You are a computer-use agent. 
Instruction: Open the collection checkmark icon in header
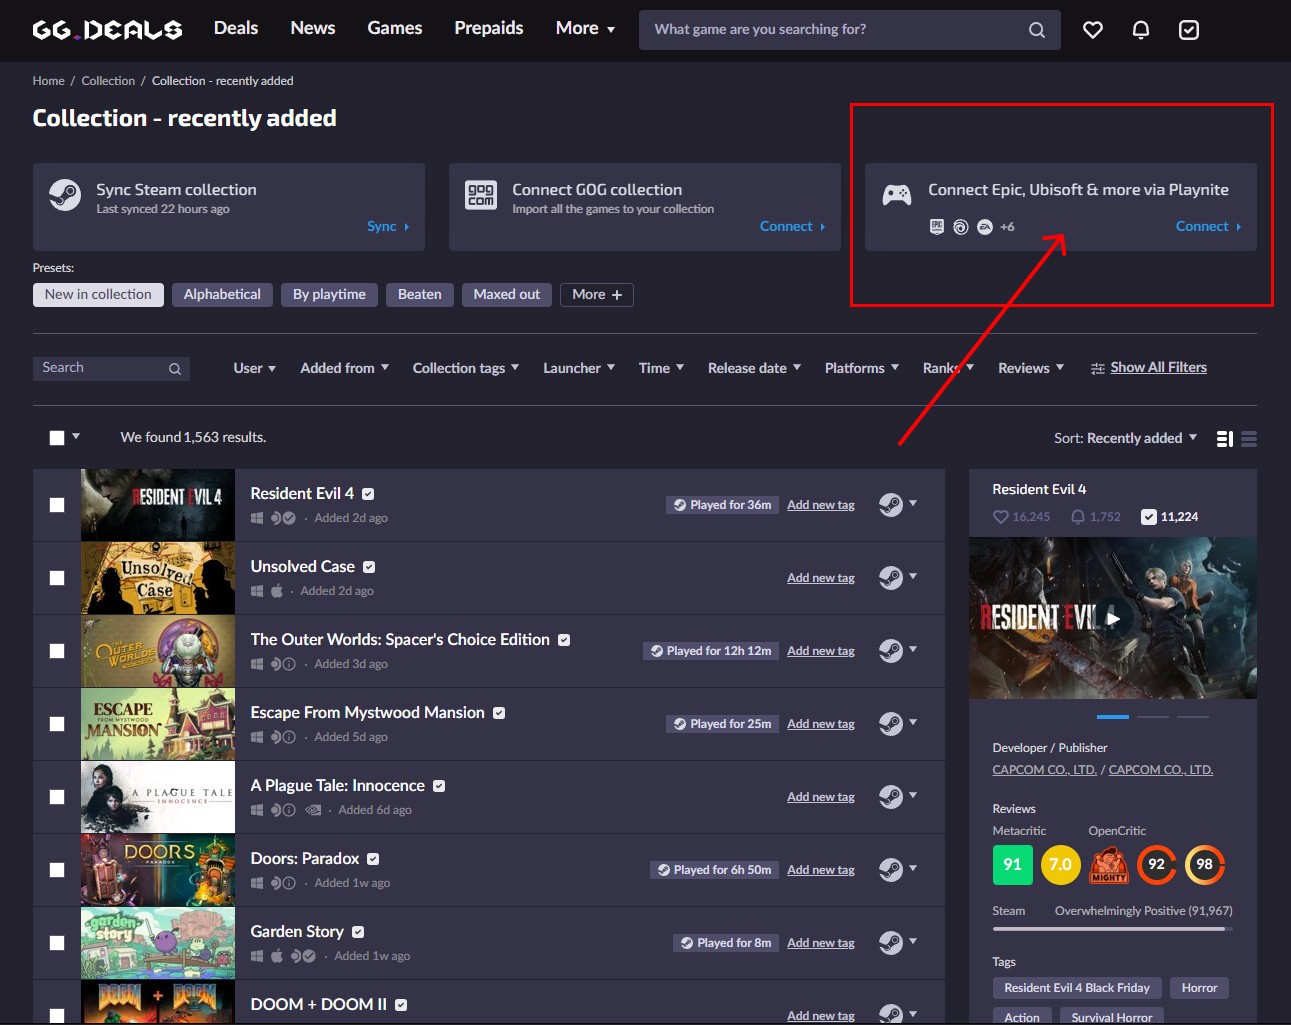click(x=1189, y=30)
